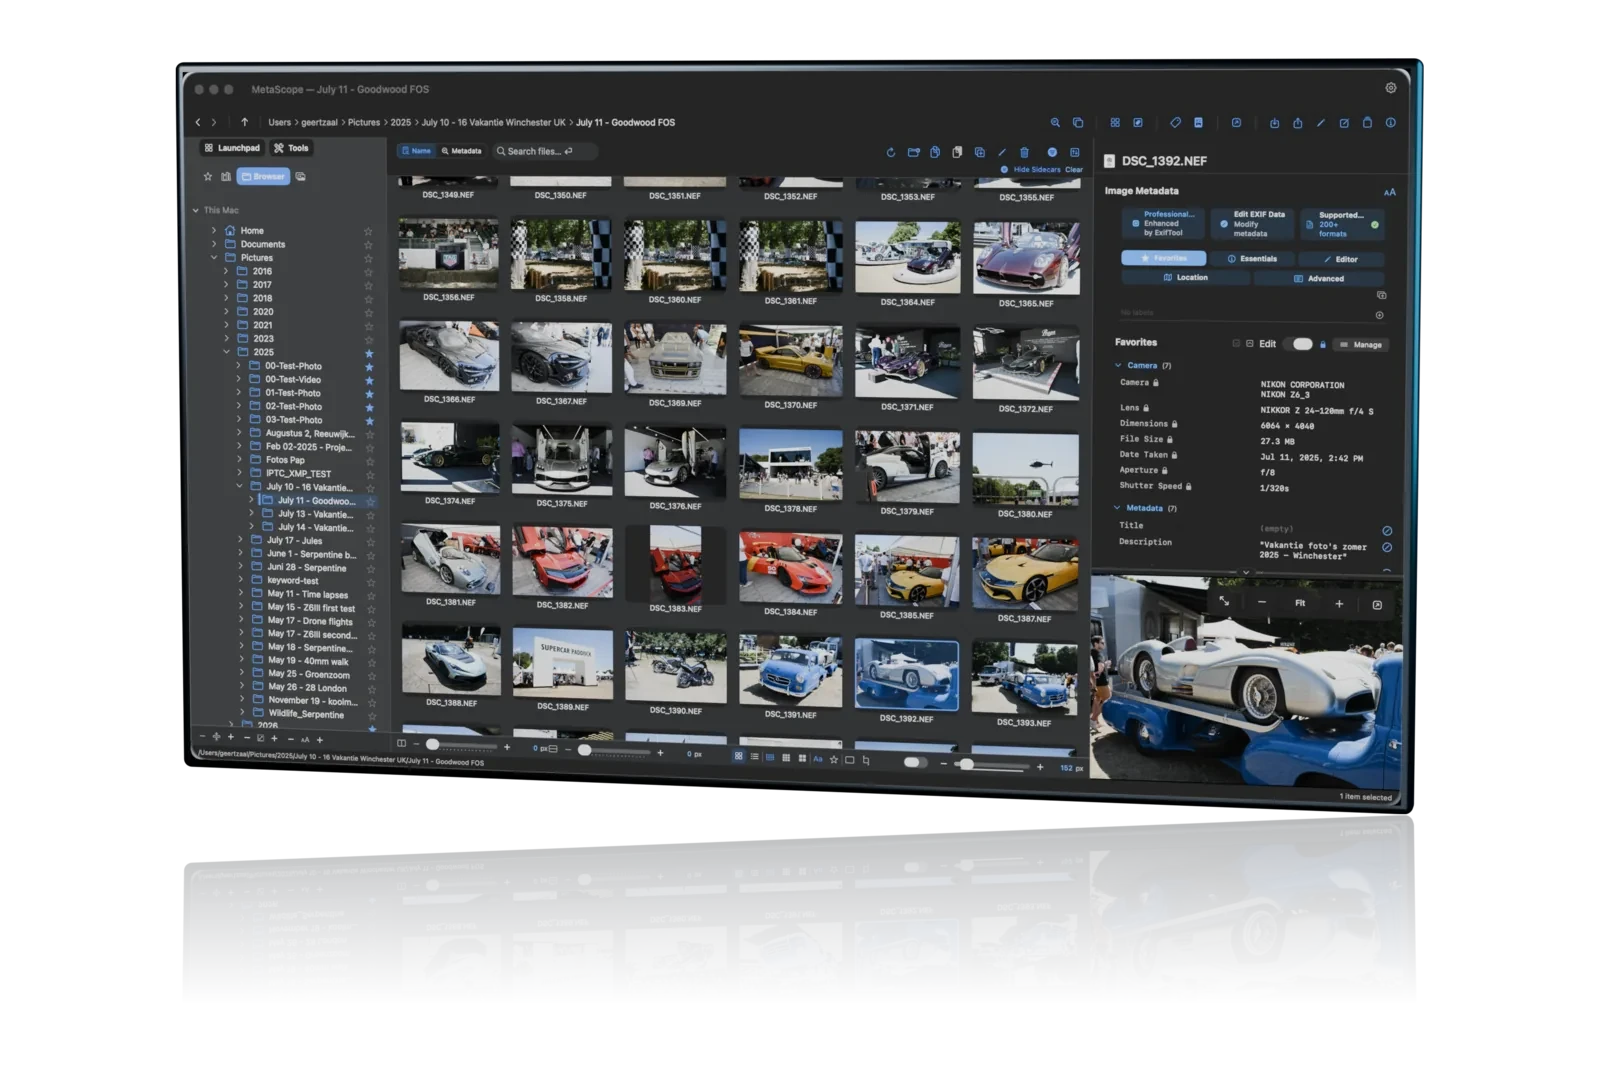The width and height of the screenshot is (1600, 1066).
Task: Toggle favorite star for 2016 folder
Action: (368, 272)
